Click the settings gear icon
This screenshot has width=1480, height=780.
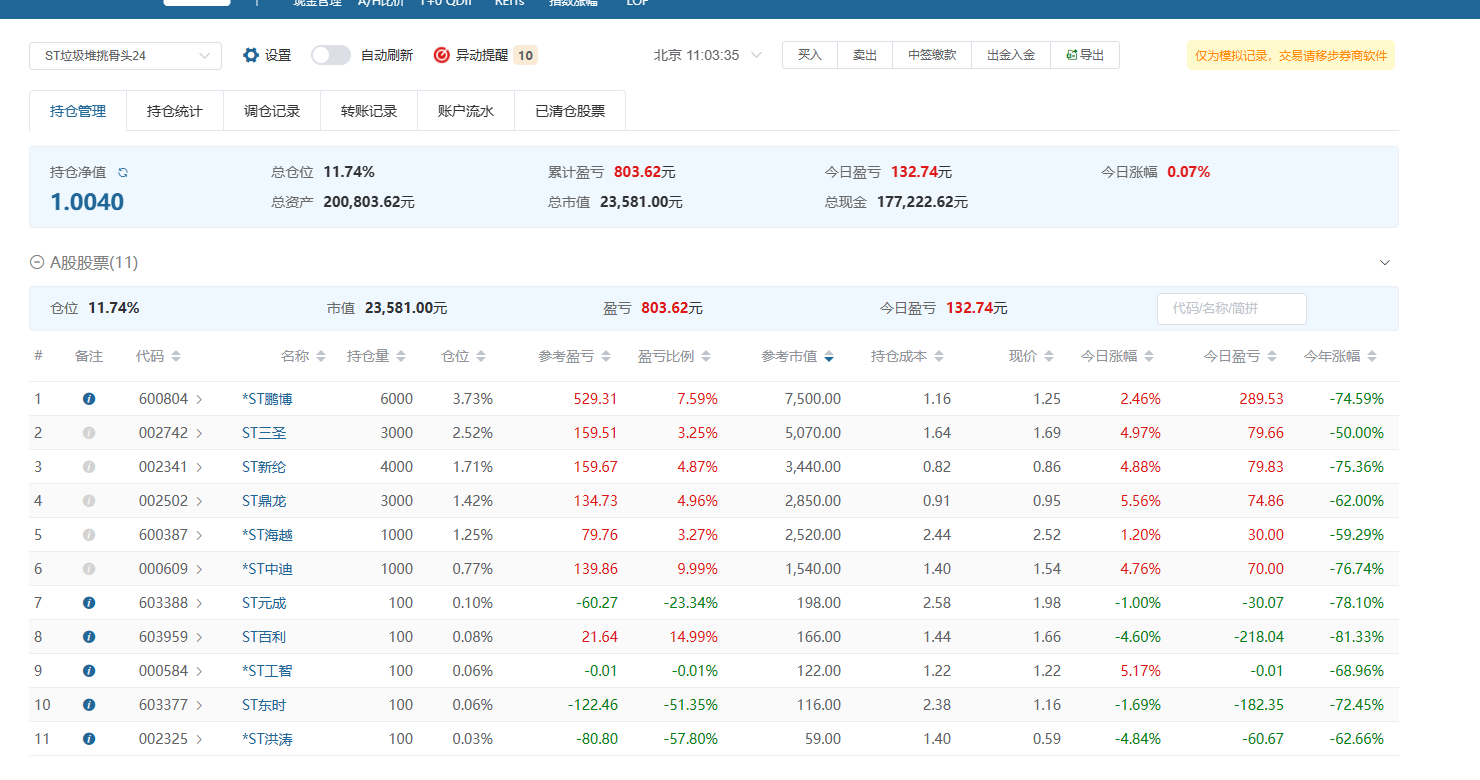[251, 55]
